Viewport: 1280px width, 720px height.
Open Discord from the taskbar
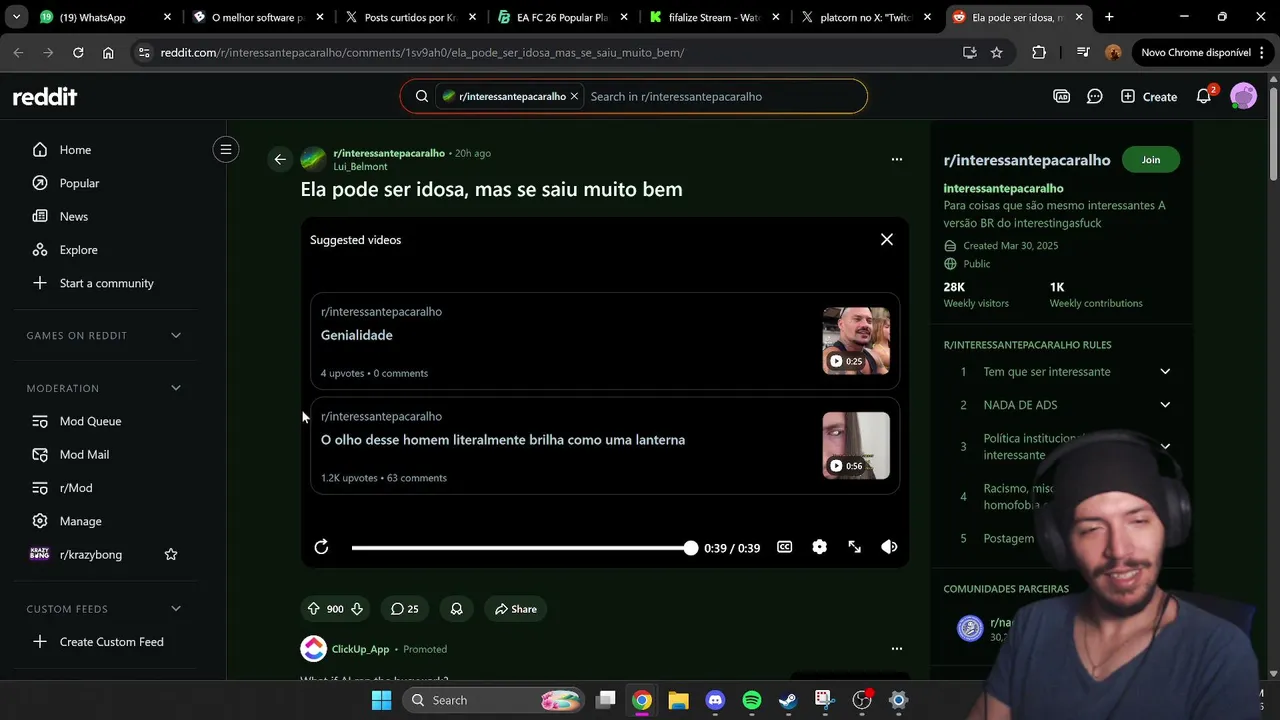715,700
